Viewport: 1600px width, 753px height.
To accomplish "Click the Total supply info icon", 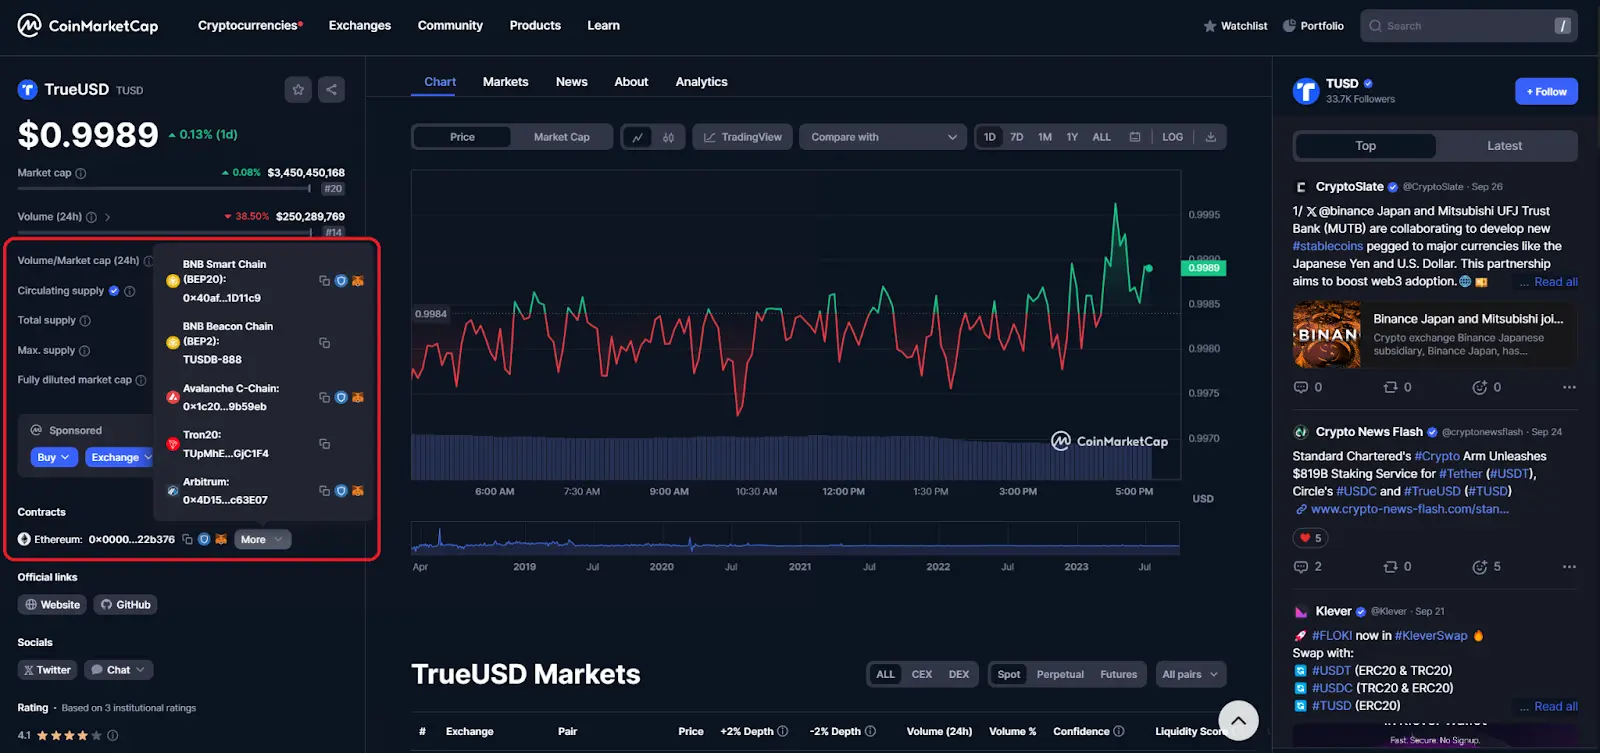I will (x=85, y=321).
